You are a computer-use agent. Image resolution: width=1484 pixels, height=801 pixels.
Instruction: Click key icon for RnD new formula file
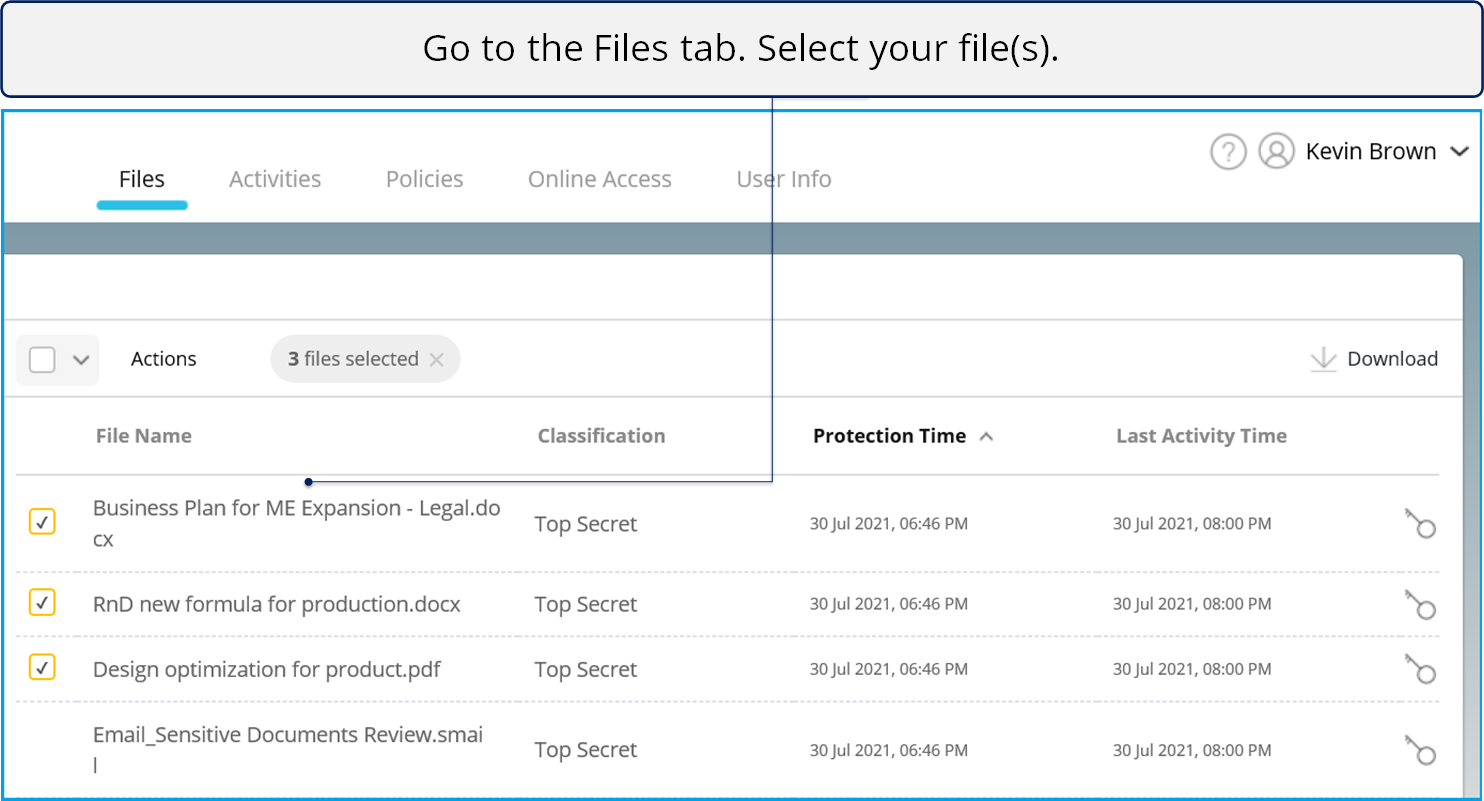pos(1419,604)
